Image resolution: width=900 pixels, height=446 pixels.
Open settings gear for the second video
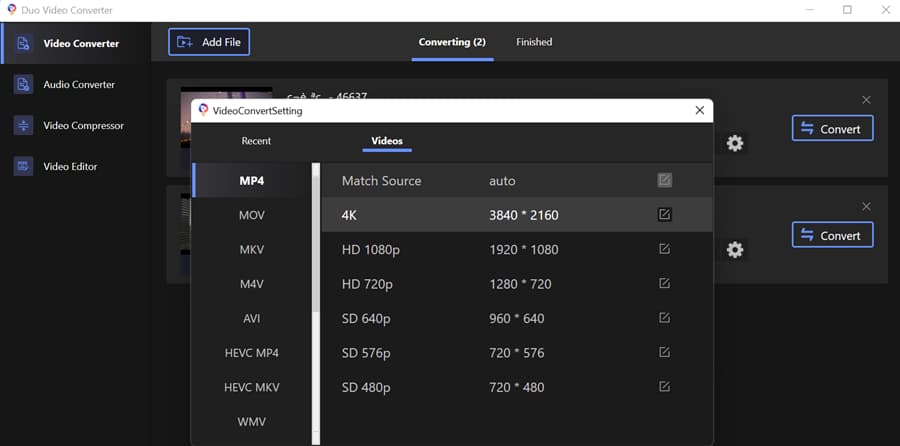tap(735, 250)
